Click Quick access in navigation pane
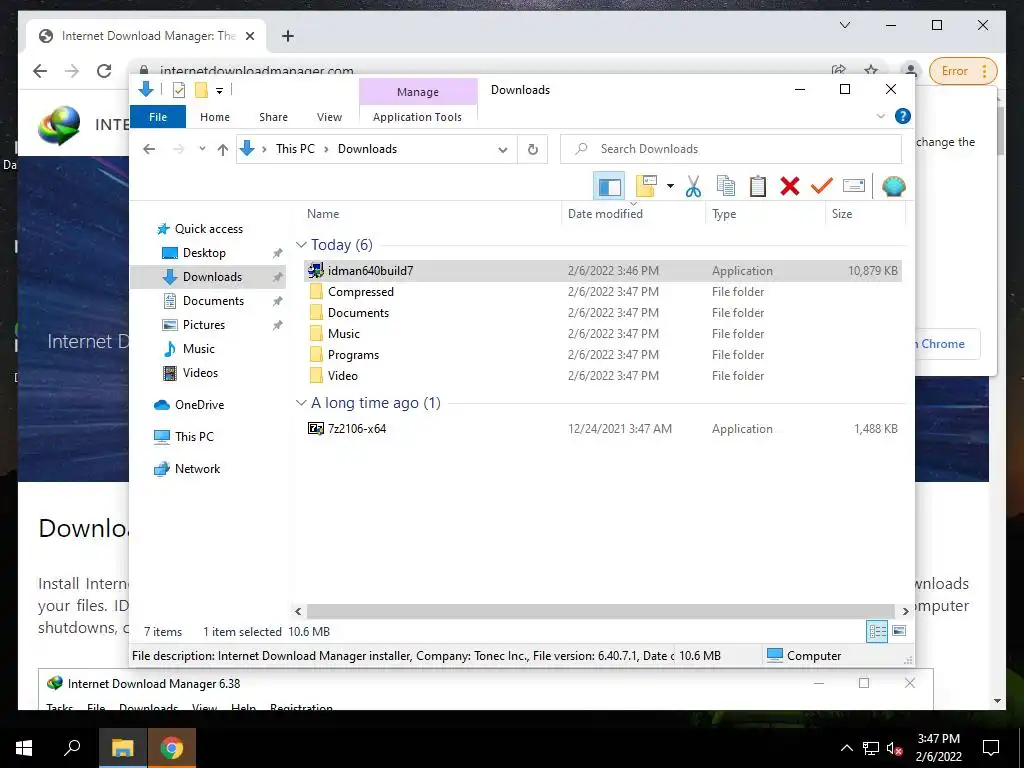1024x768 pixels. click(x=208, y=229)
